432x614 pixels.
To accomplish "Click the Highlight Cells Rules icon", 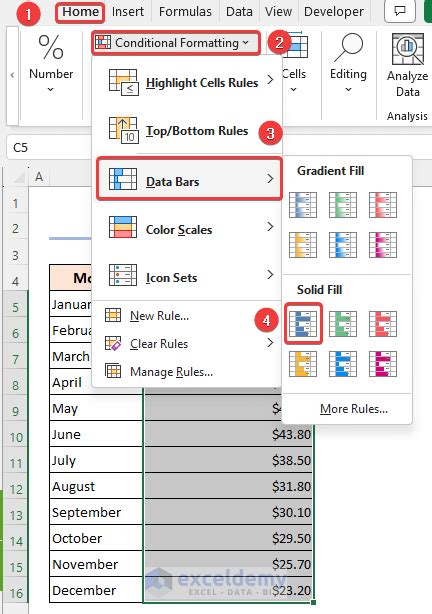I will (x=123, y=82).
